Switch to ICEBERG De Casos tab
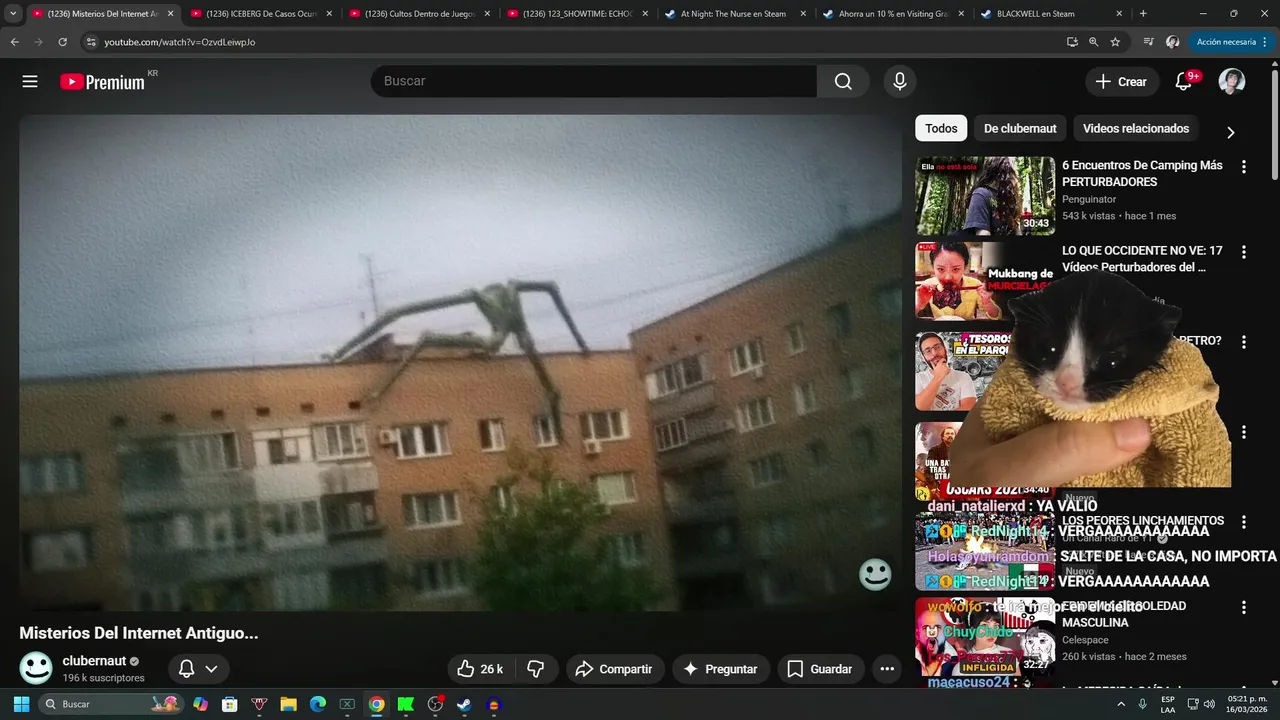Image resolution: width=1280 pixels, height=720 pixels. click(261, 14)
